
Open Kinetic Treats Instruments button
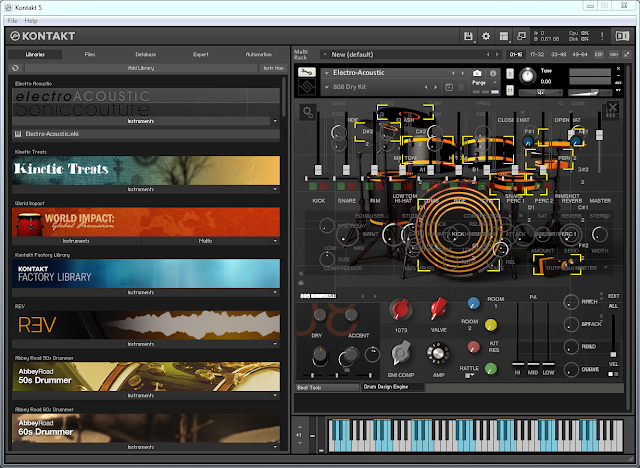coord(141,189)
